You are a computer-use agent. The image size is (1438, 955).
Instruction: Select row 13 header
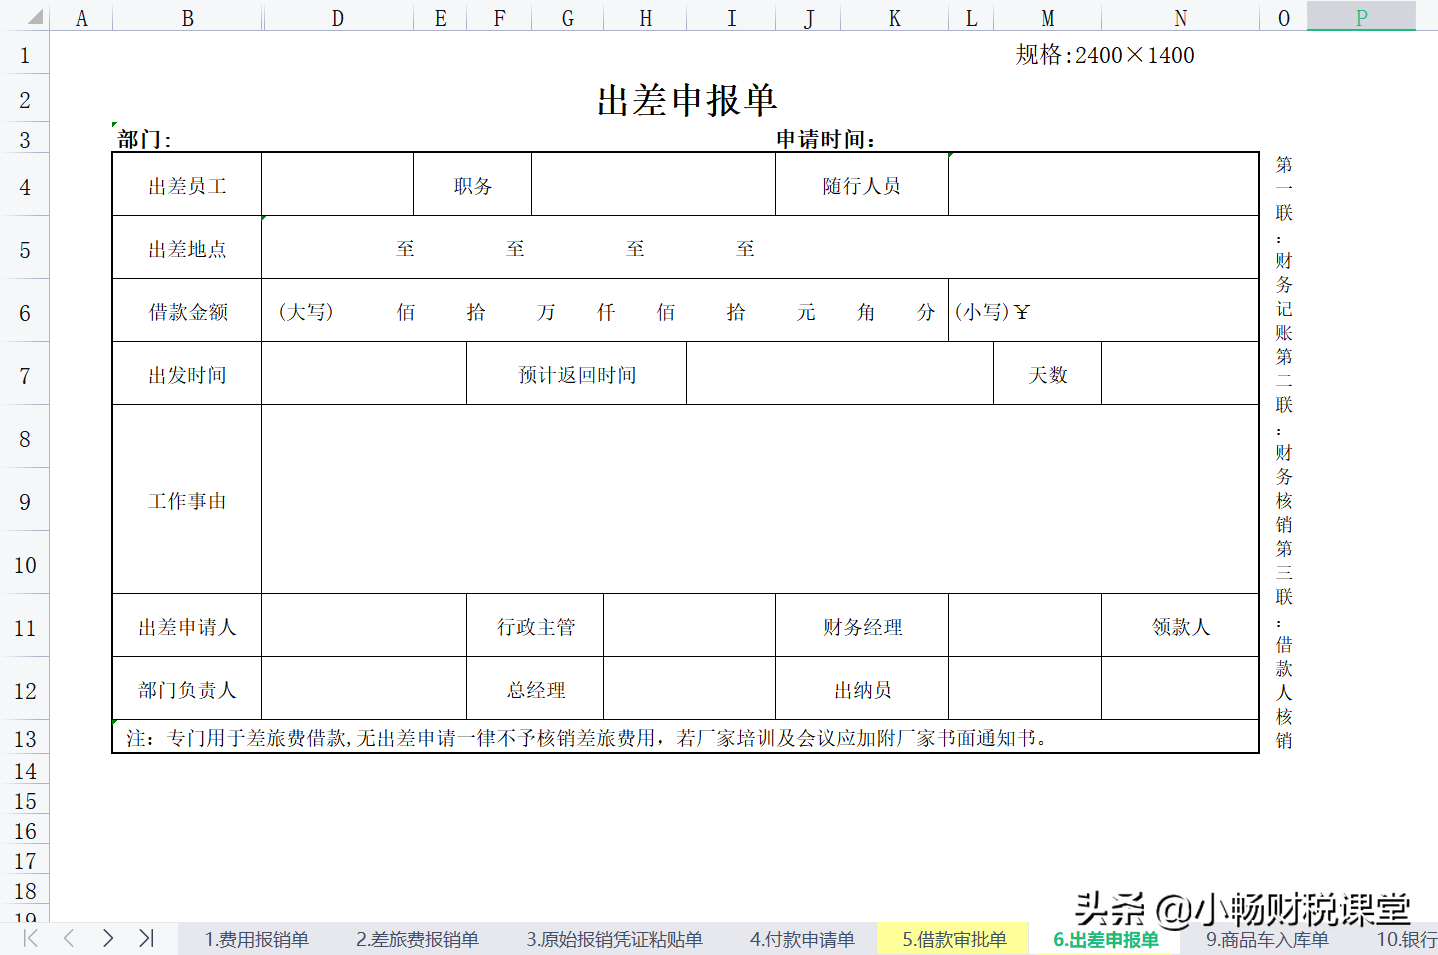point(25,738)
